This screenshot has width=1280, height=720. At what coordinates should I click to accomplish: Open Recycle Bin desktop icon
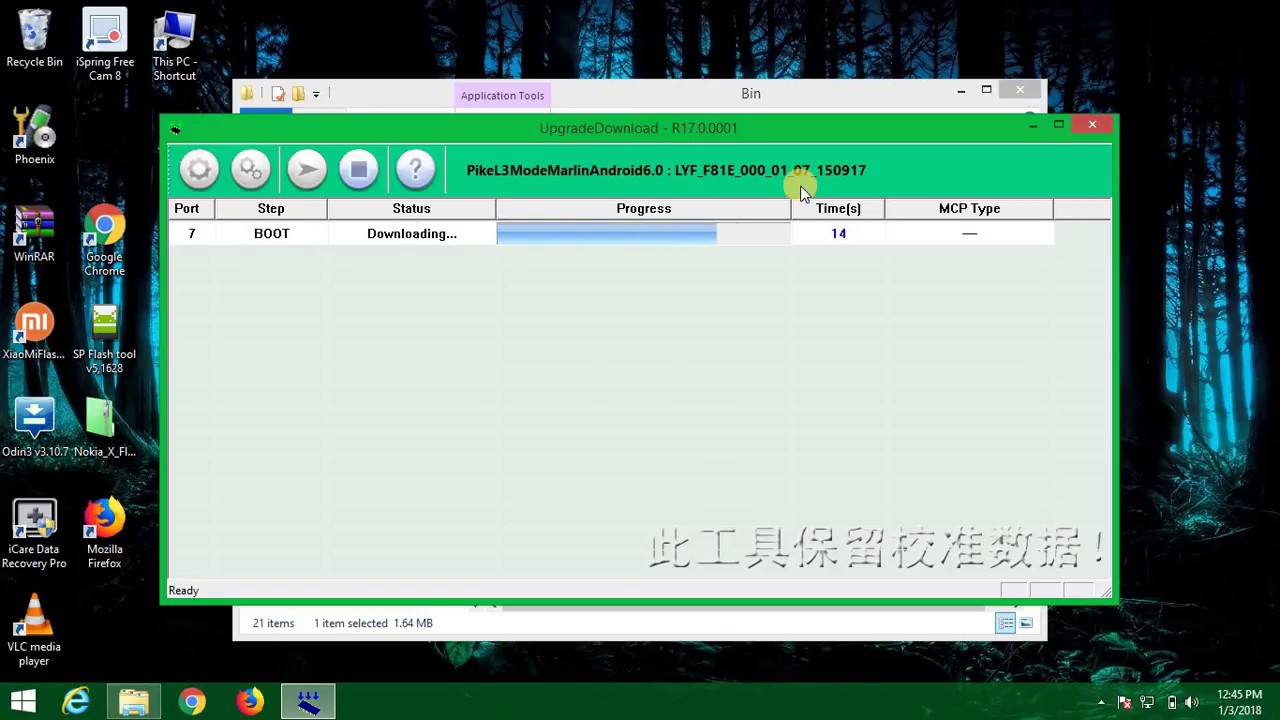tap(34, 40)
